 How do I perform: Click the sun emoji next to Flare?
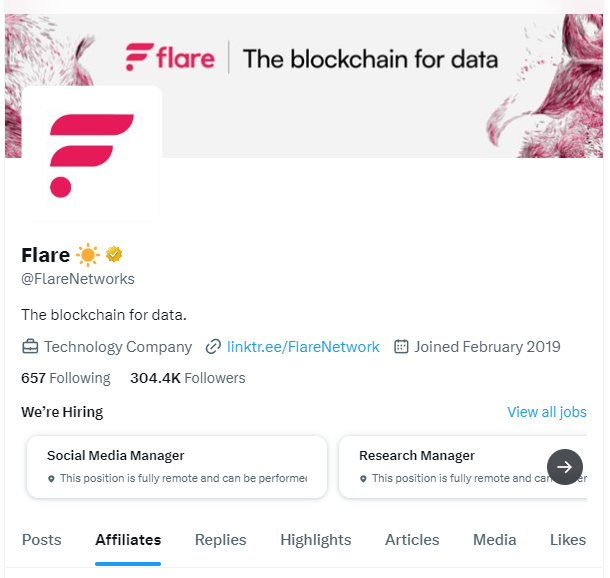tap(88, 255)
